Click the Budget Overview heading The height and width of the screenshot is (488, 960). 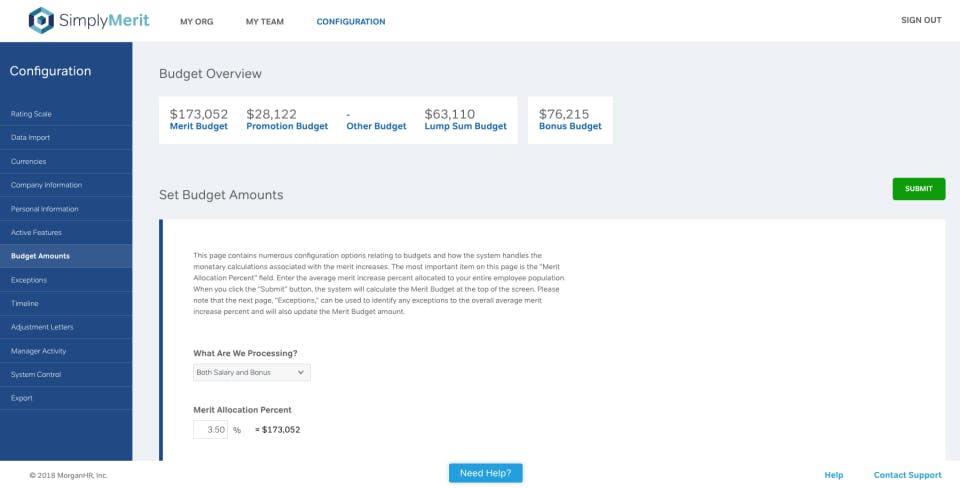pyautogui.click(x=210, y=74)
